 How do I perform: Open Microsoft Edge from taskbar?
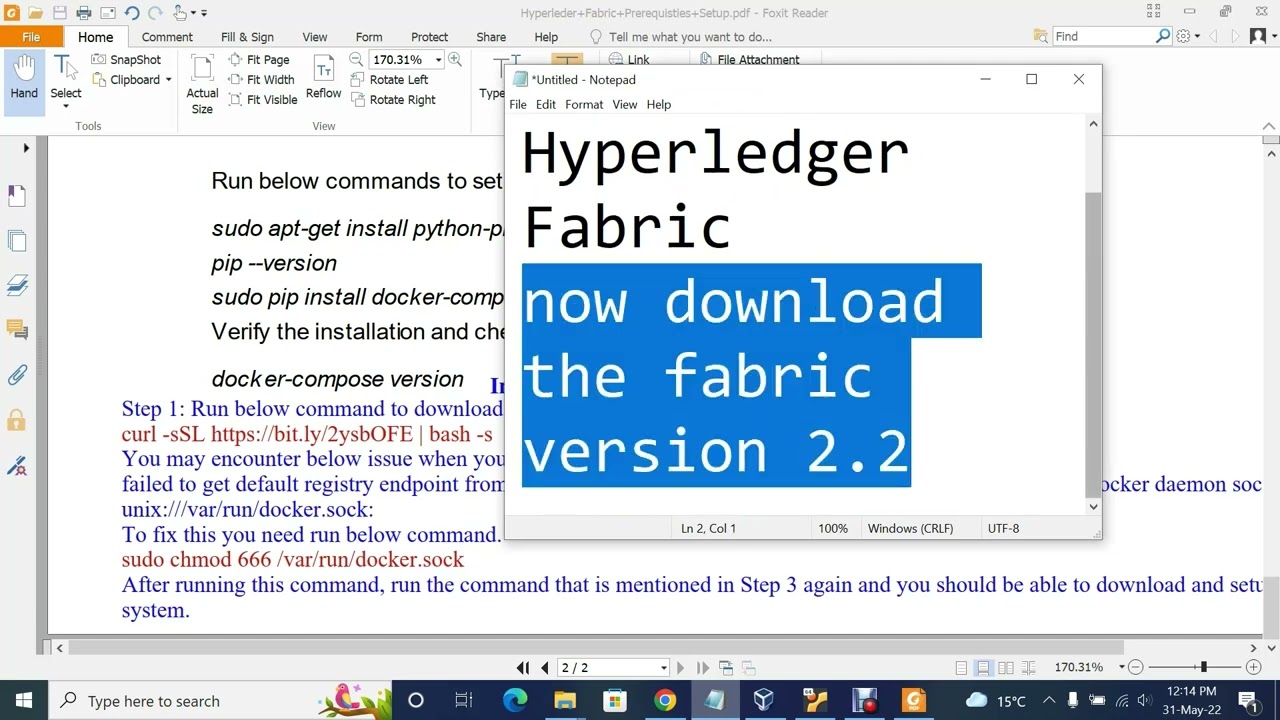coord(515,700)
